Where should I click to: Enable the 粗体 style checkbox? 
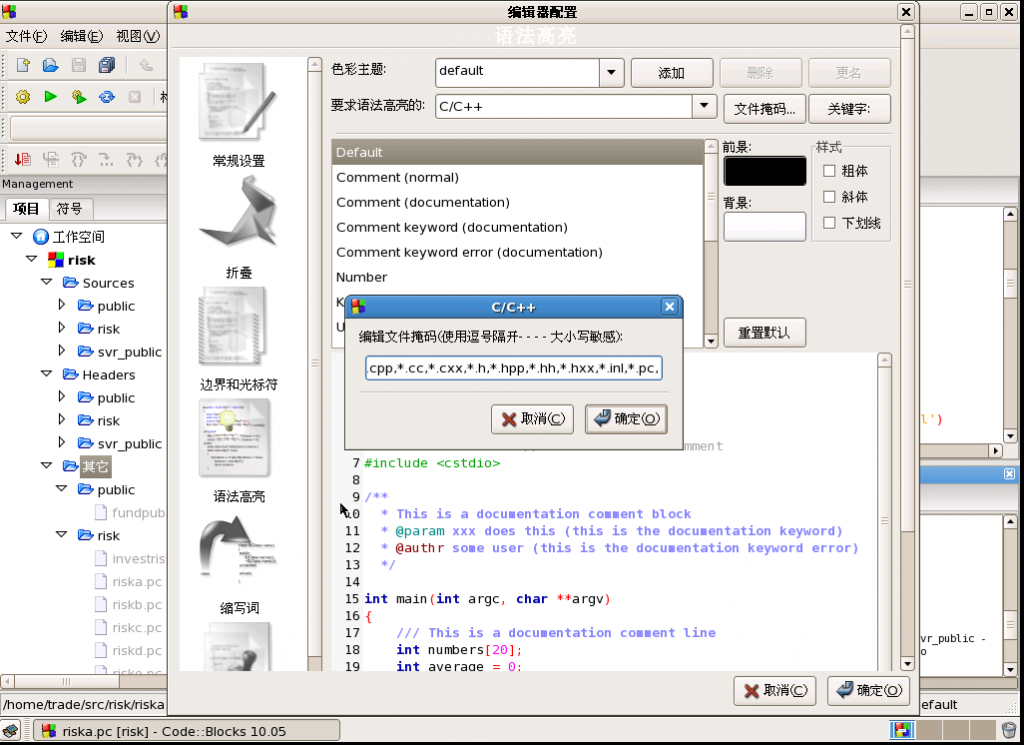[829, 171]
